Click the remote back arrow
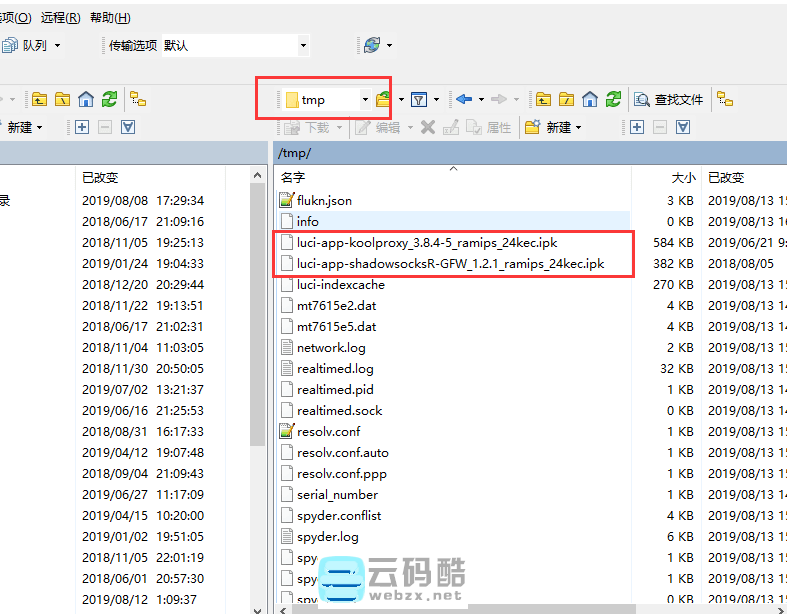The height and width of the screenshot is (614, 787). point(464,99)
